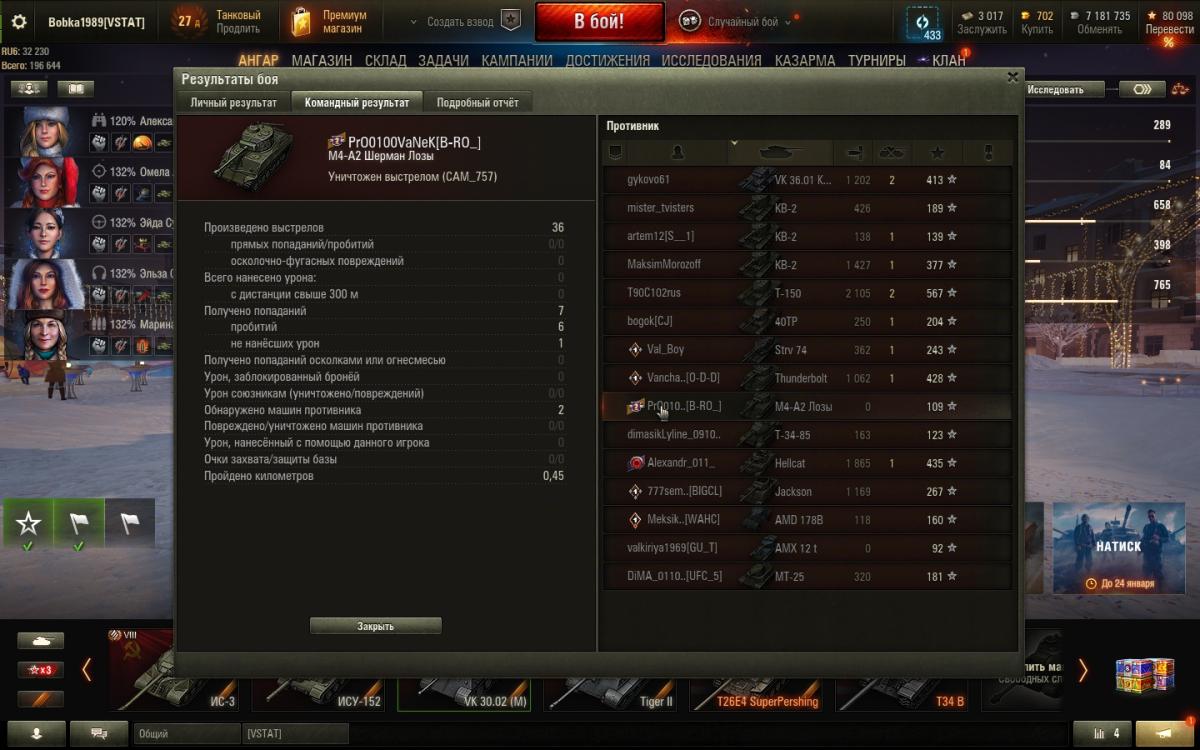Viewport: 1200px width, 750px height.
Task: Sort by kills column icon
Action: tap(891, 152)
